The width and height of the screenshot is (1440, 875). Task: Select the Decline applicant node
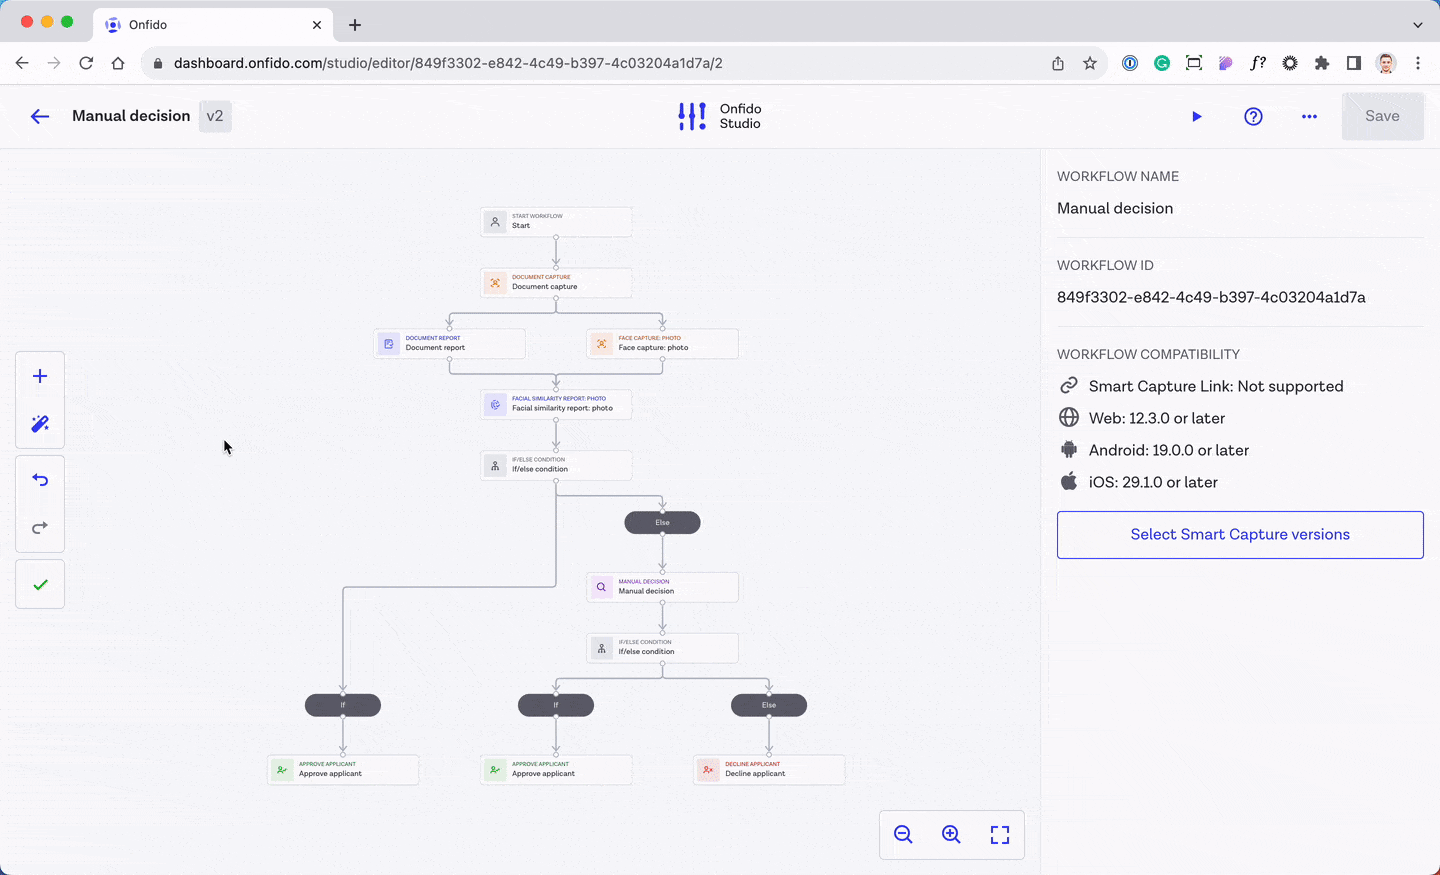[x=768, y=770]
